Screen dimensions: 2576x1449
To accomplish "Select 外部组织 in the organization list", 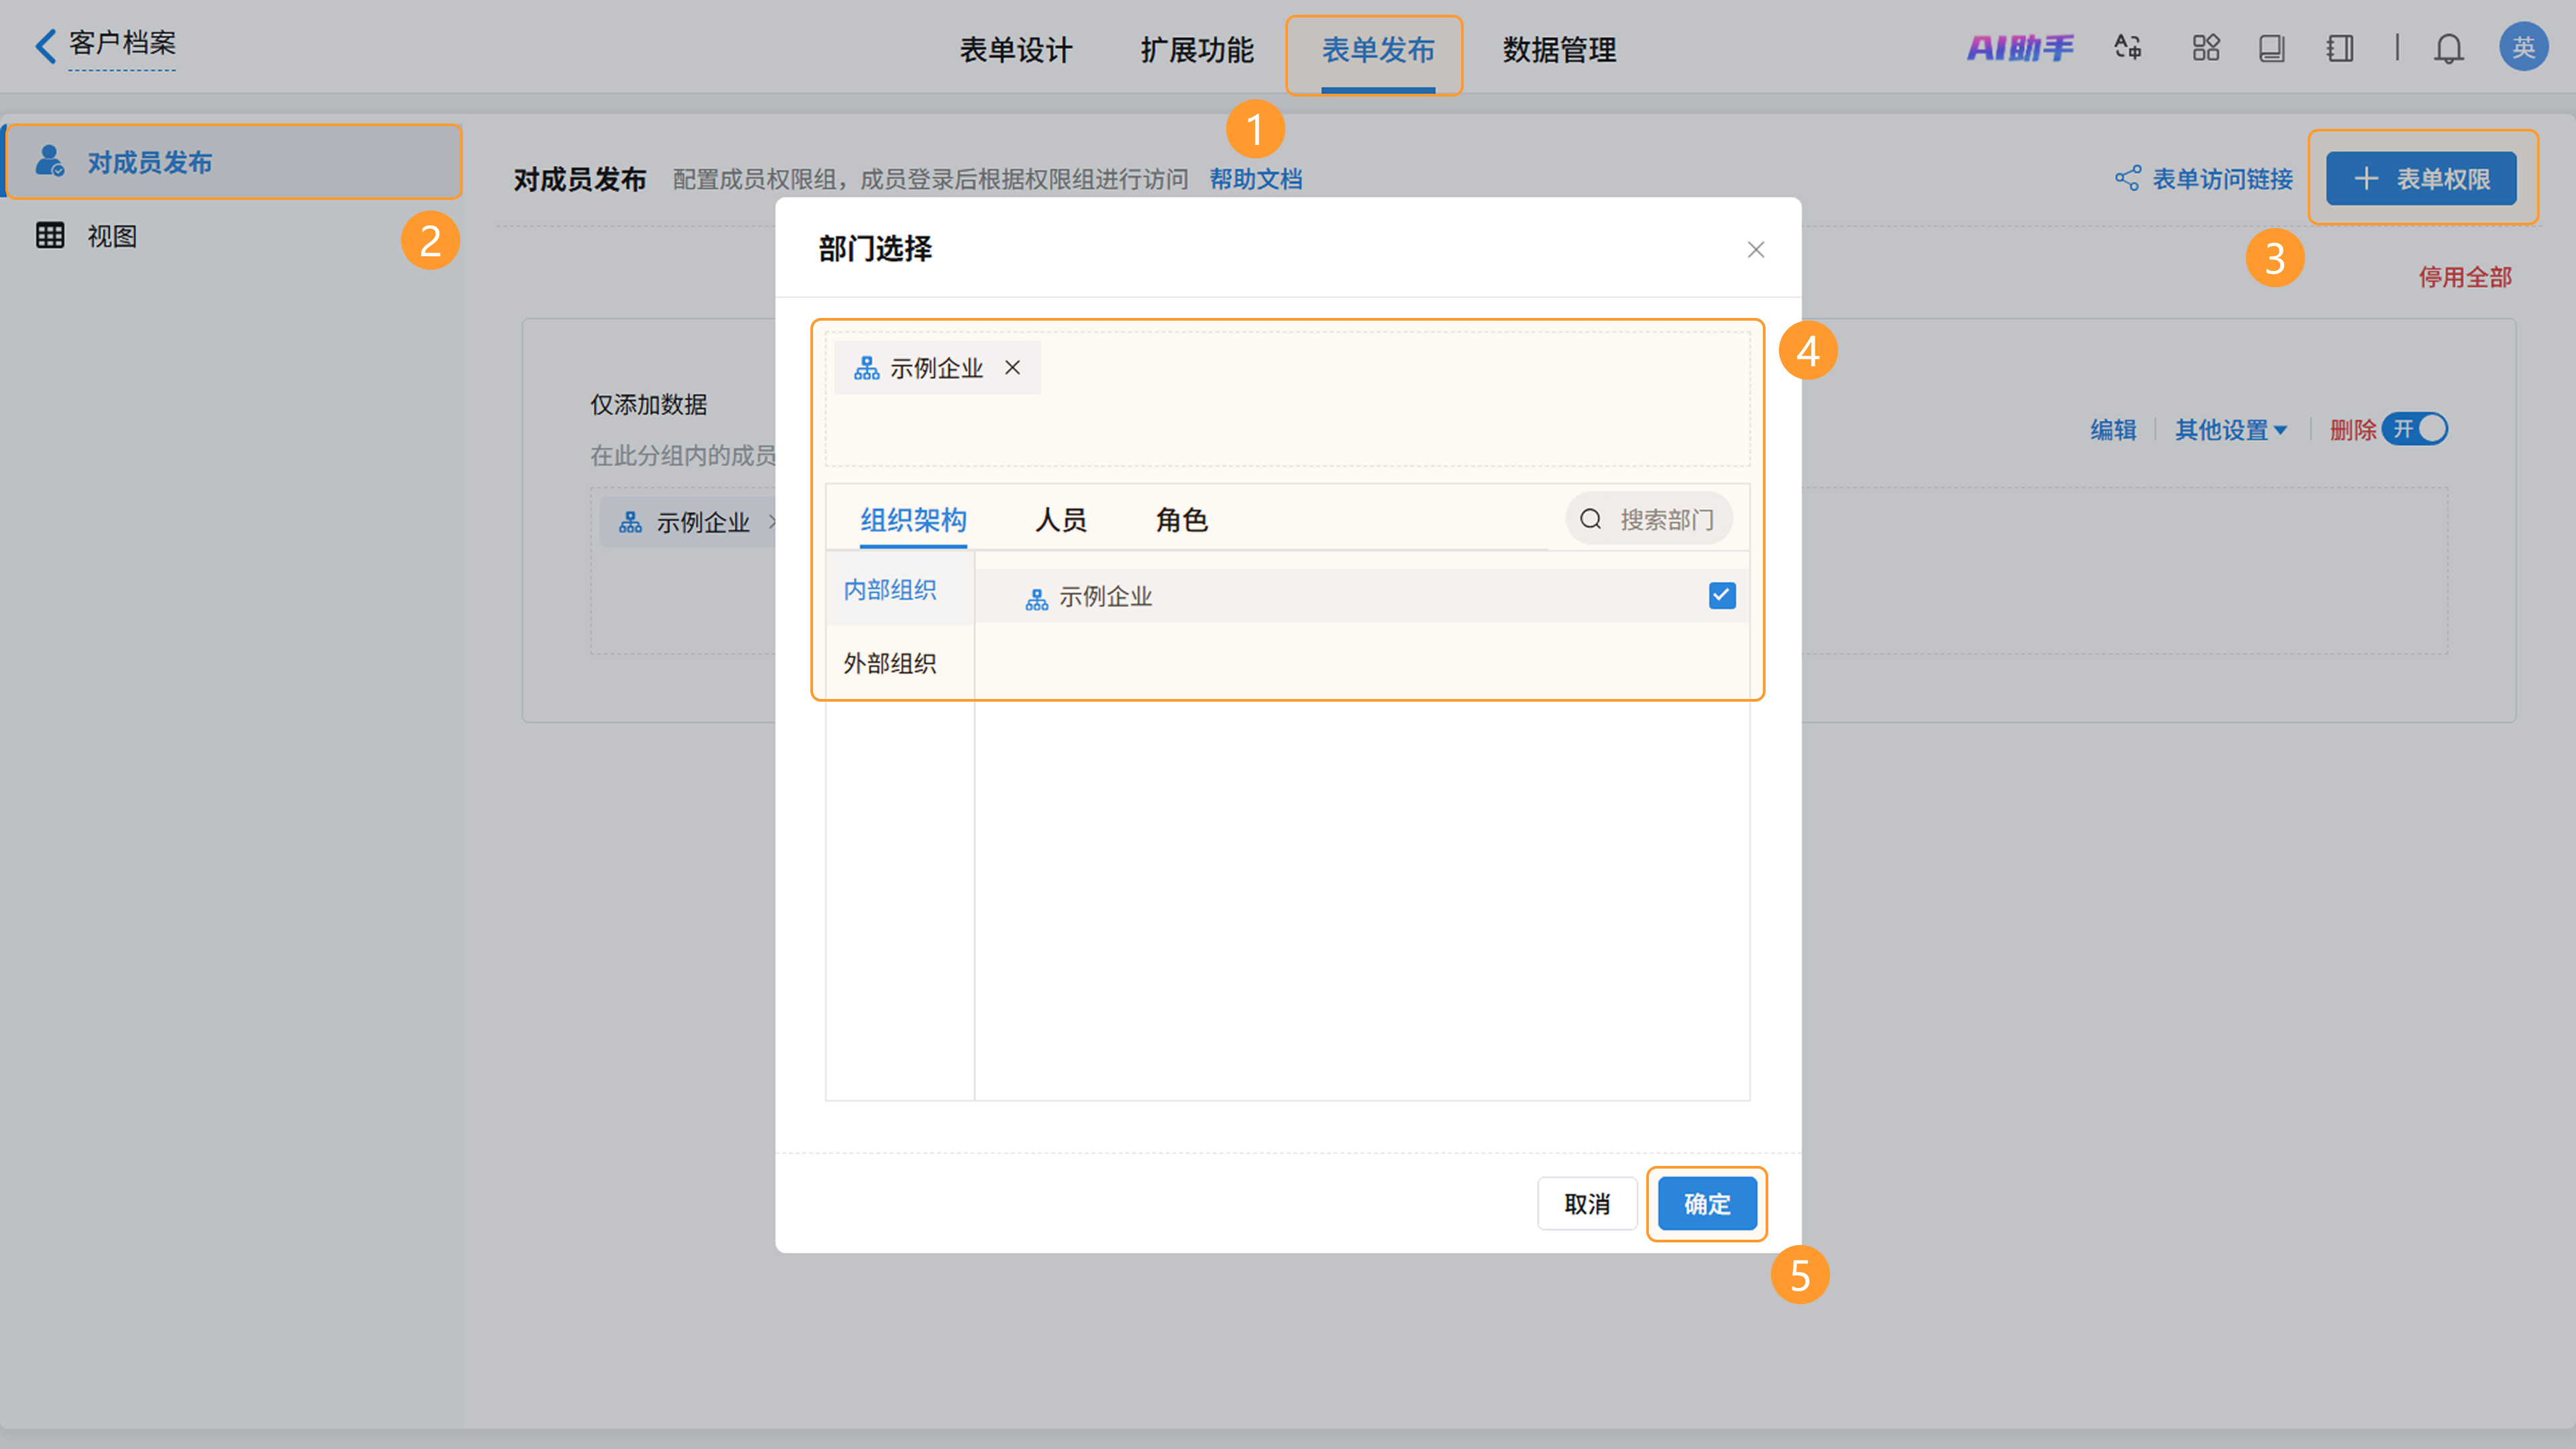I will 889,663.
